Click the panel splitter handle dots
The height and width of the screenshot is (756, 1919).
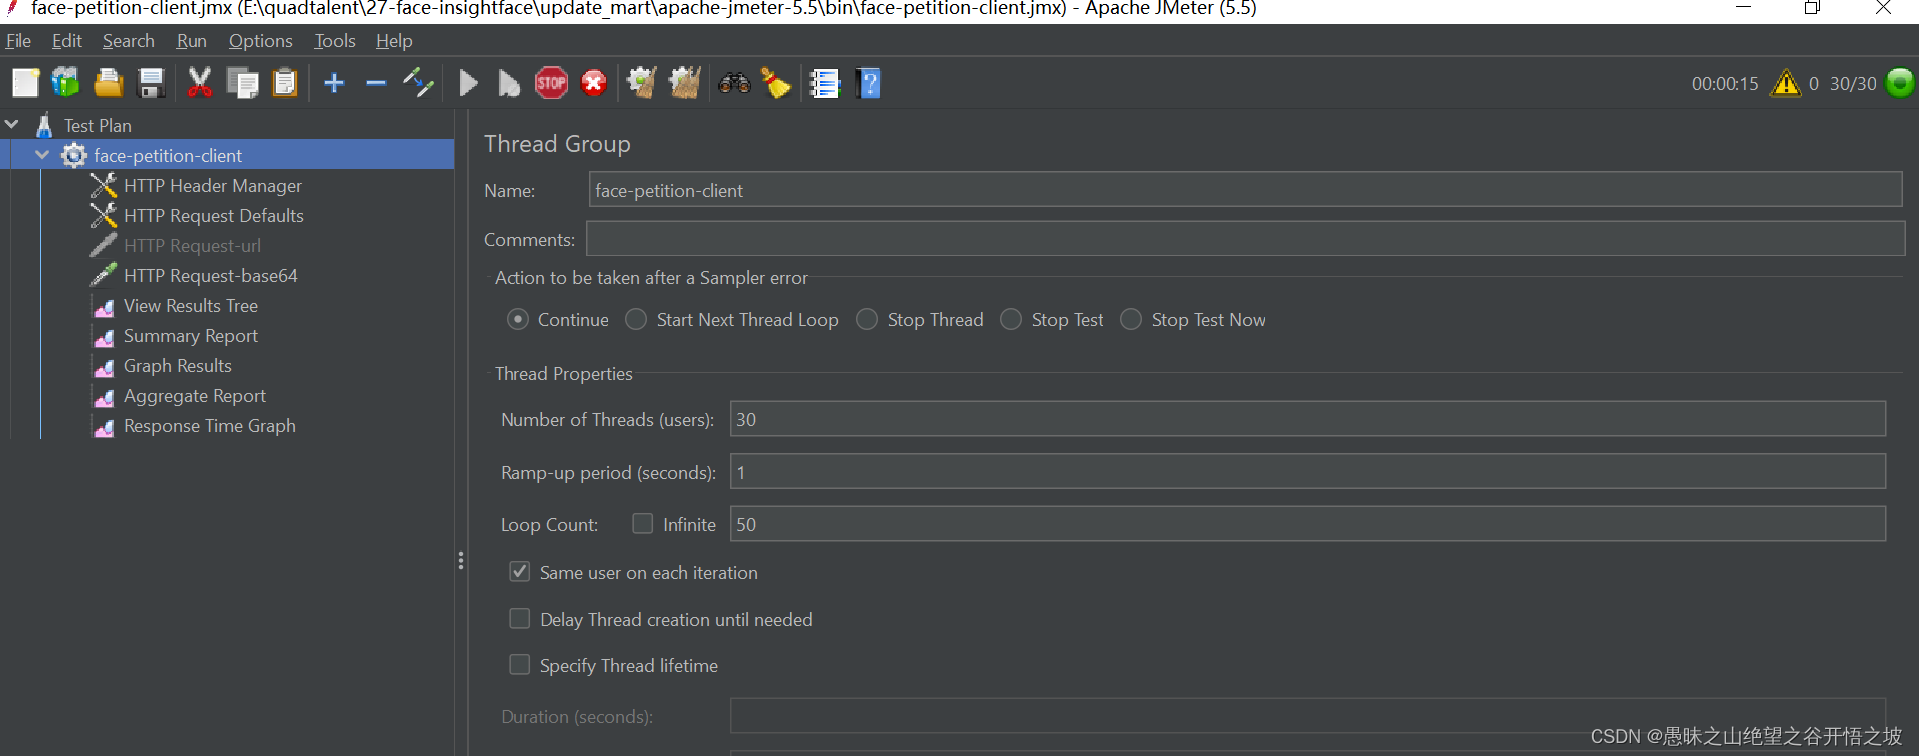point(461,561)
